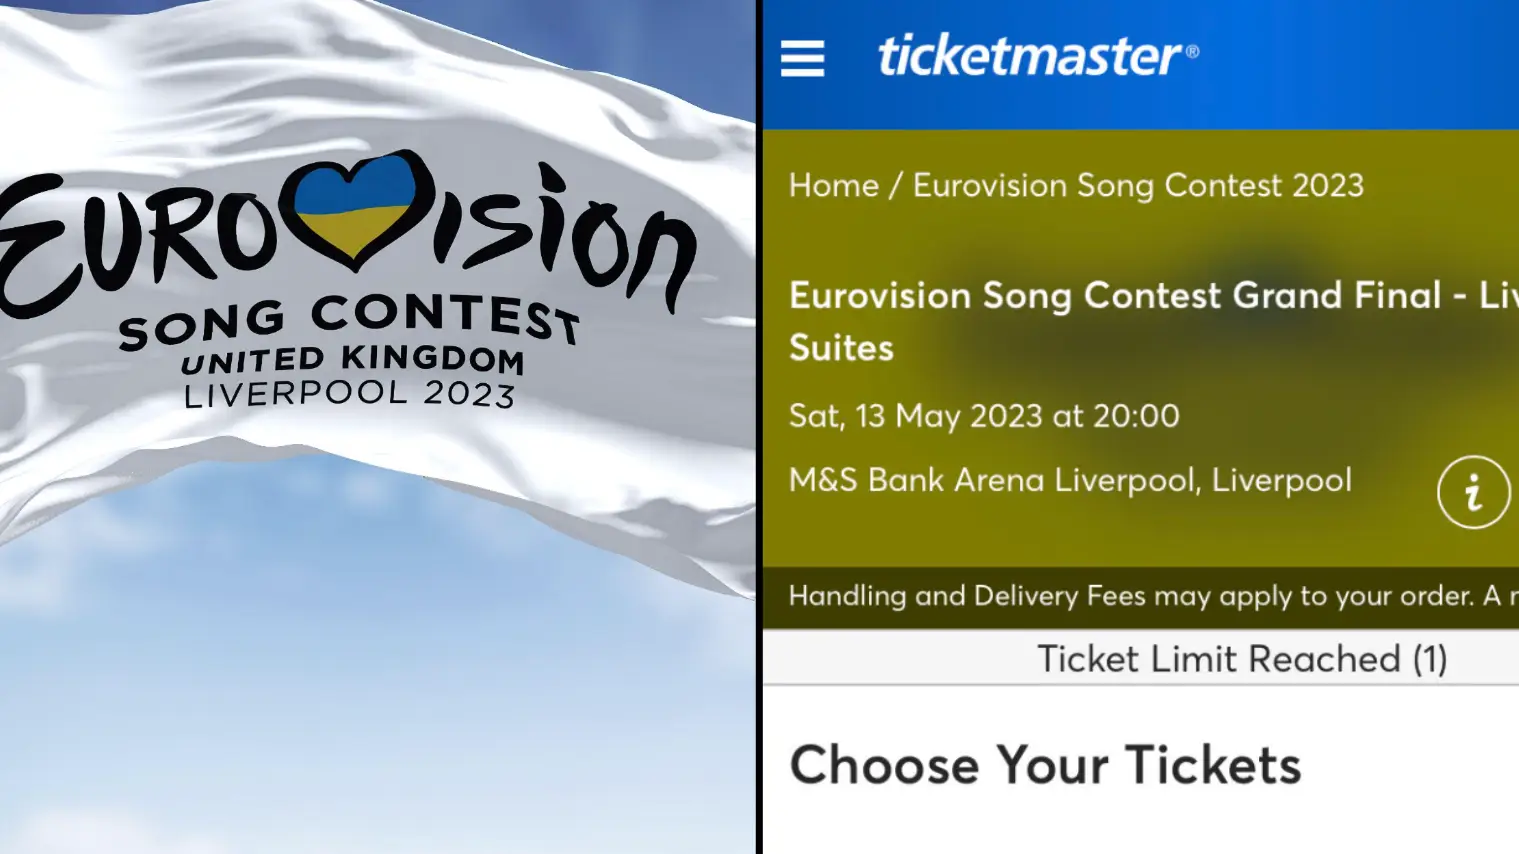Click the Sat, 13 May 2023 date
The height and width of the screenshot is (854, 1519).
coord(984,416)
